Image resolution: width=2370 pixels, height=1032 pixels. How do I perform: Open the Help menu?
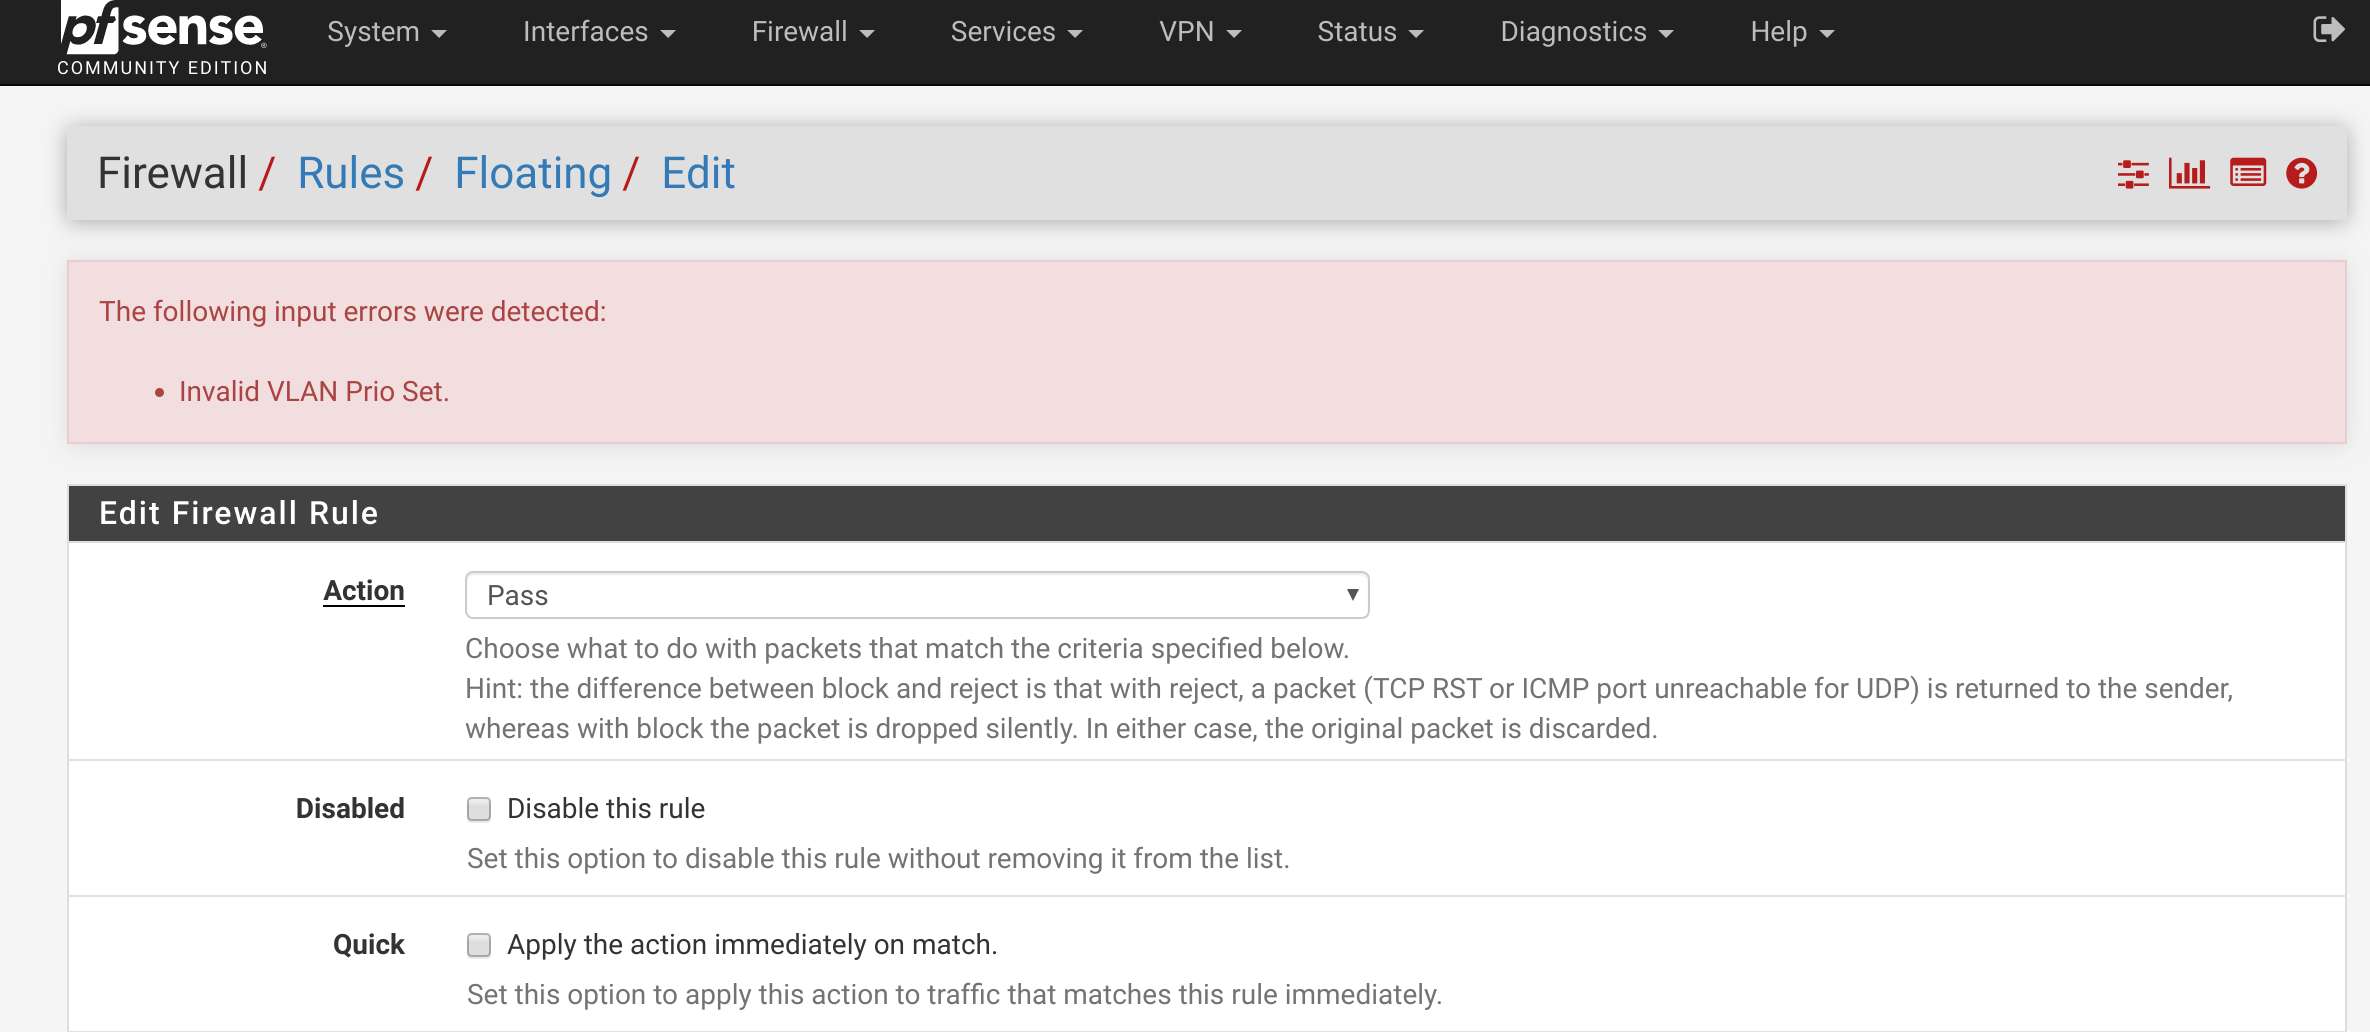pos(1791,32)
